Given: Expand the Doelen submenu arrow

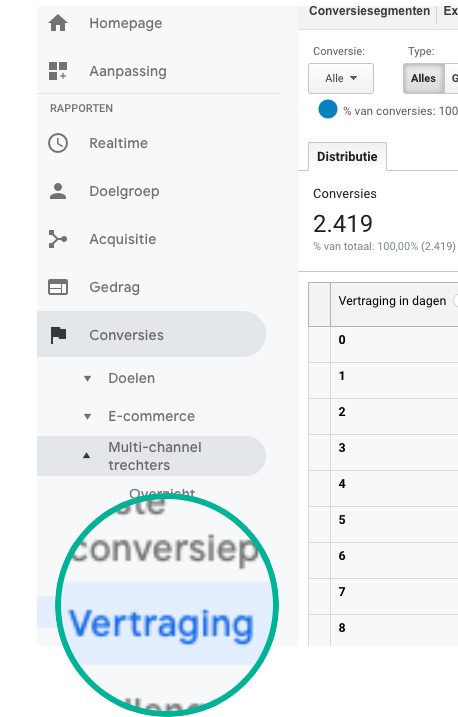Looking at the screenshot, I should (x=87, y=379).
